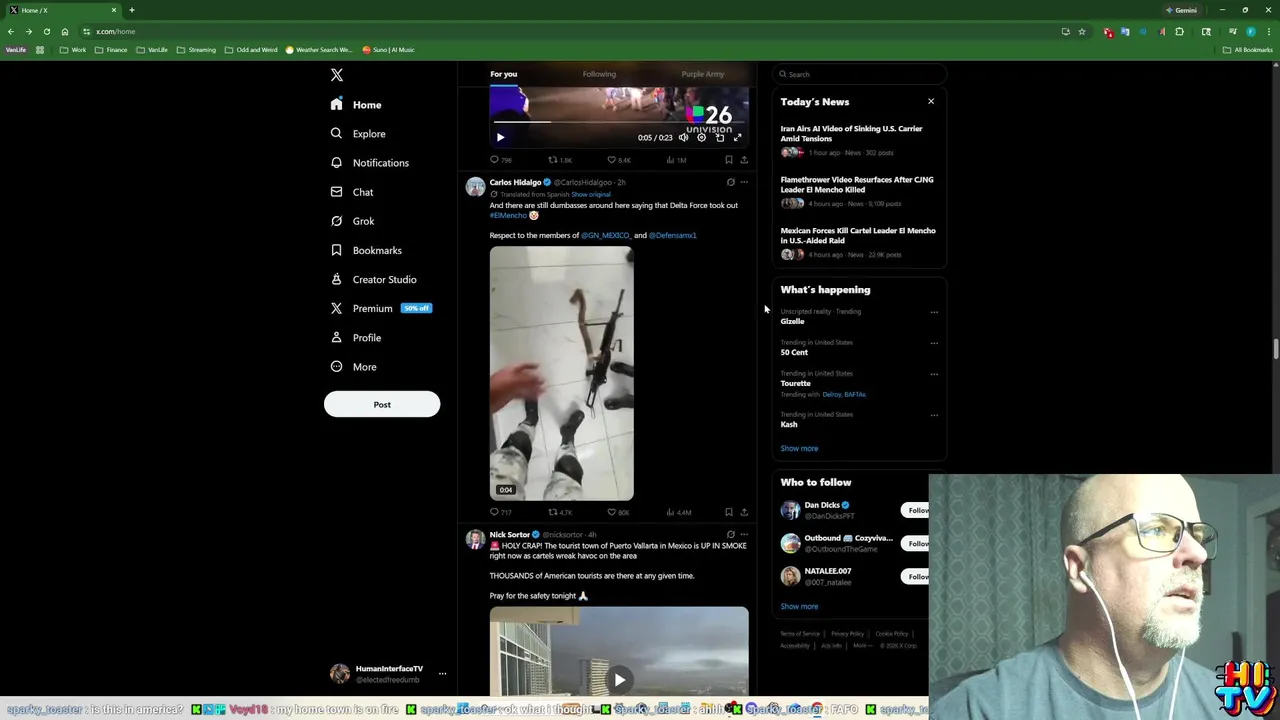Repost Carlos Hidalgo post with 4.7K
Viewport: 1280px width, 720px height.
(560, 512)
